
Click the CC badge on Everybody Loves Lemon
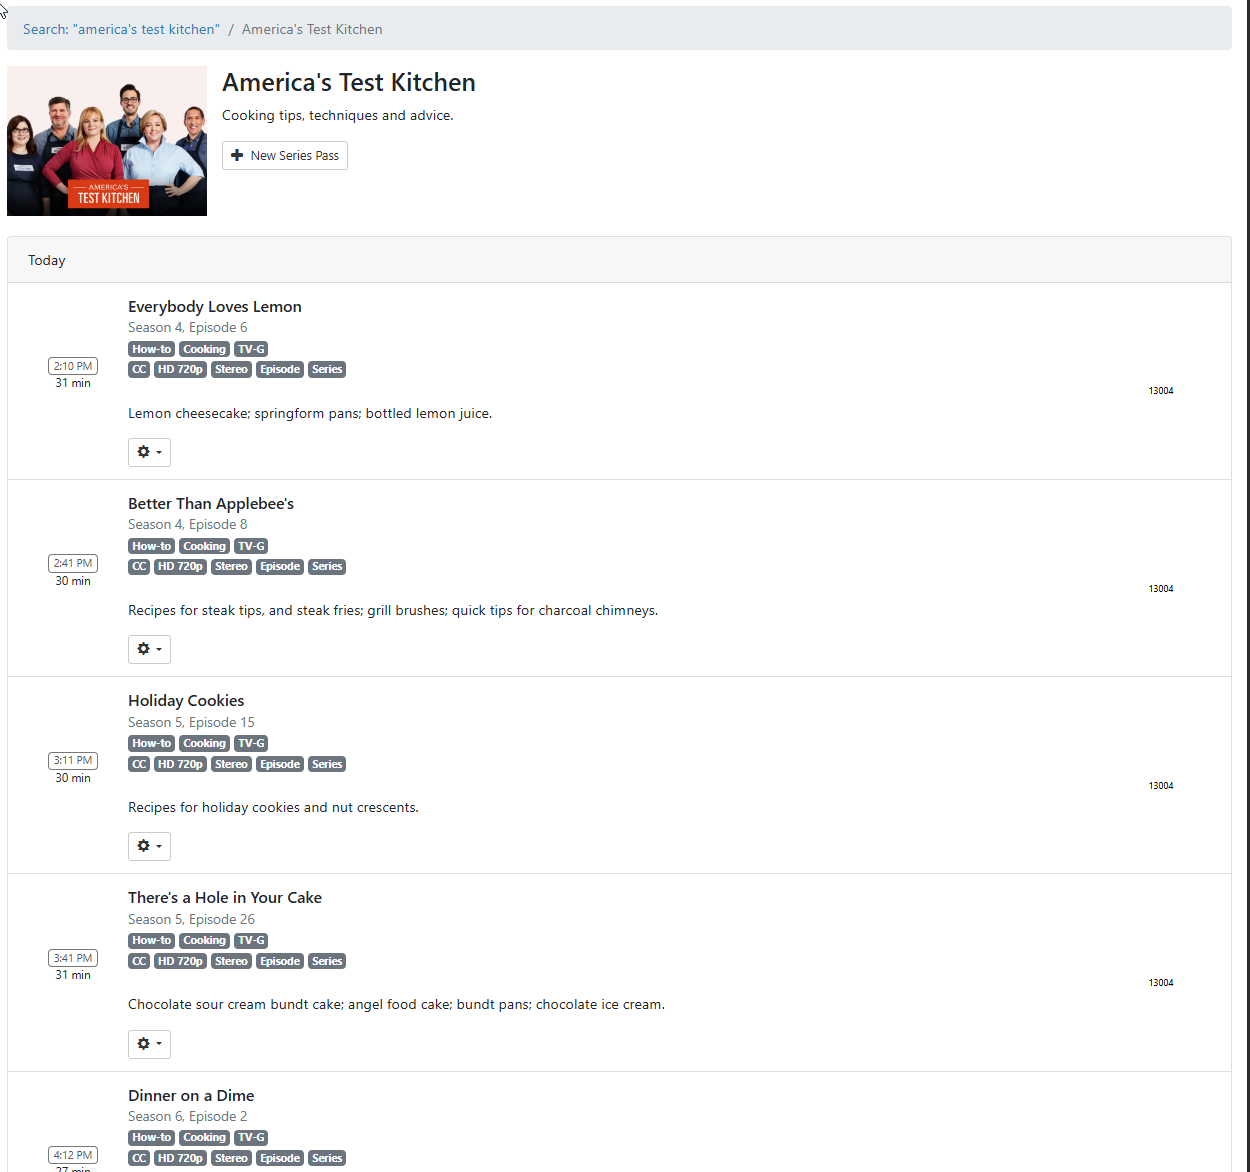pos(139,370)
